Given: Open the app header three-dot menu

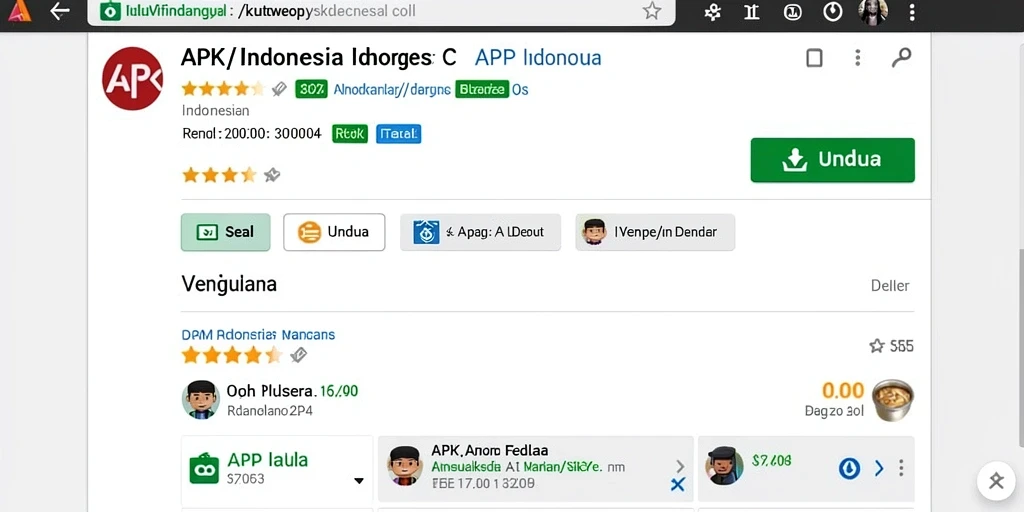Looking at the screenshot, I should click(x=857, y=57).
